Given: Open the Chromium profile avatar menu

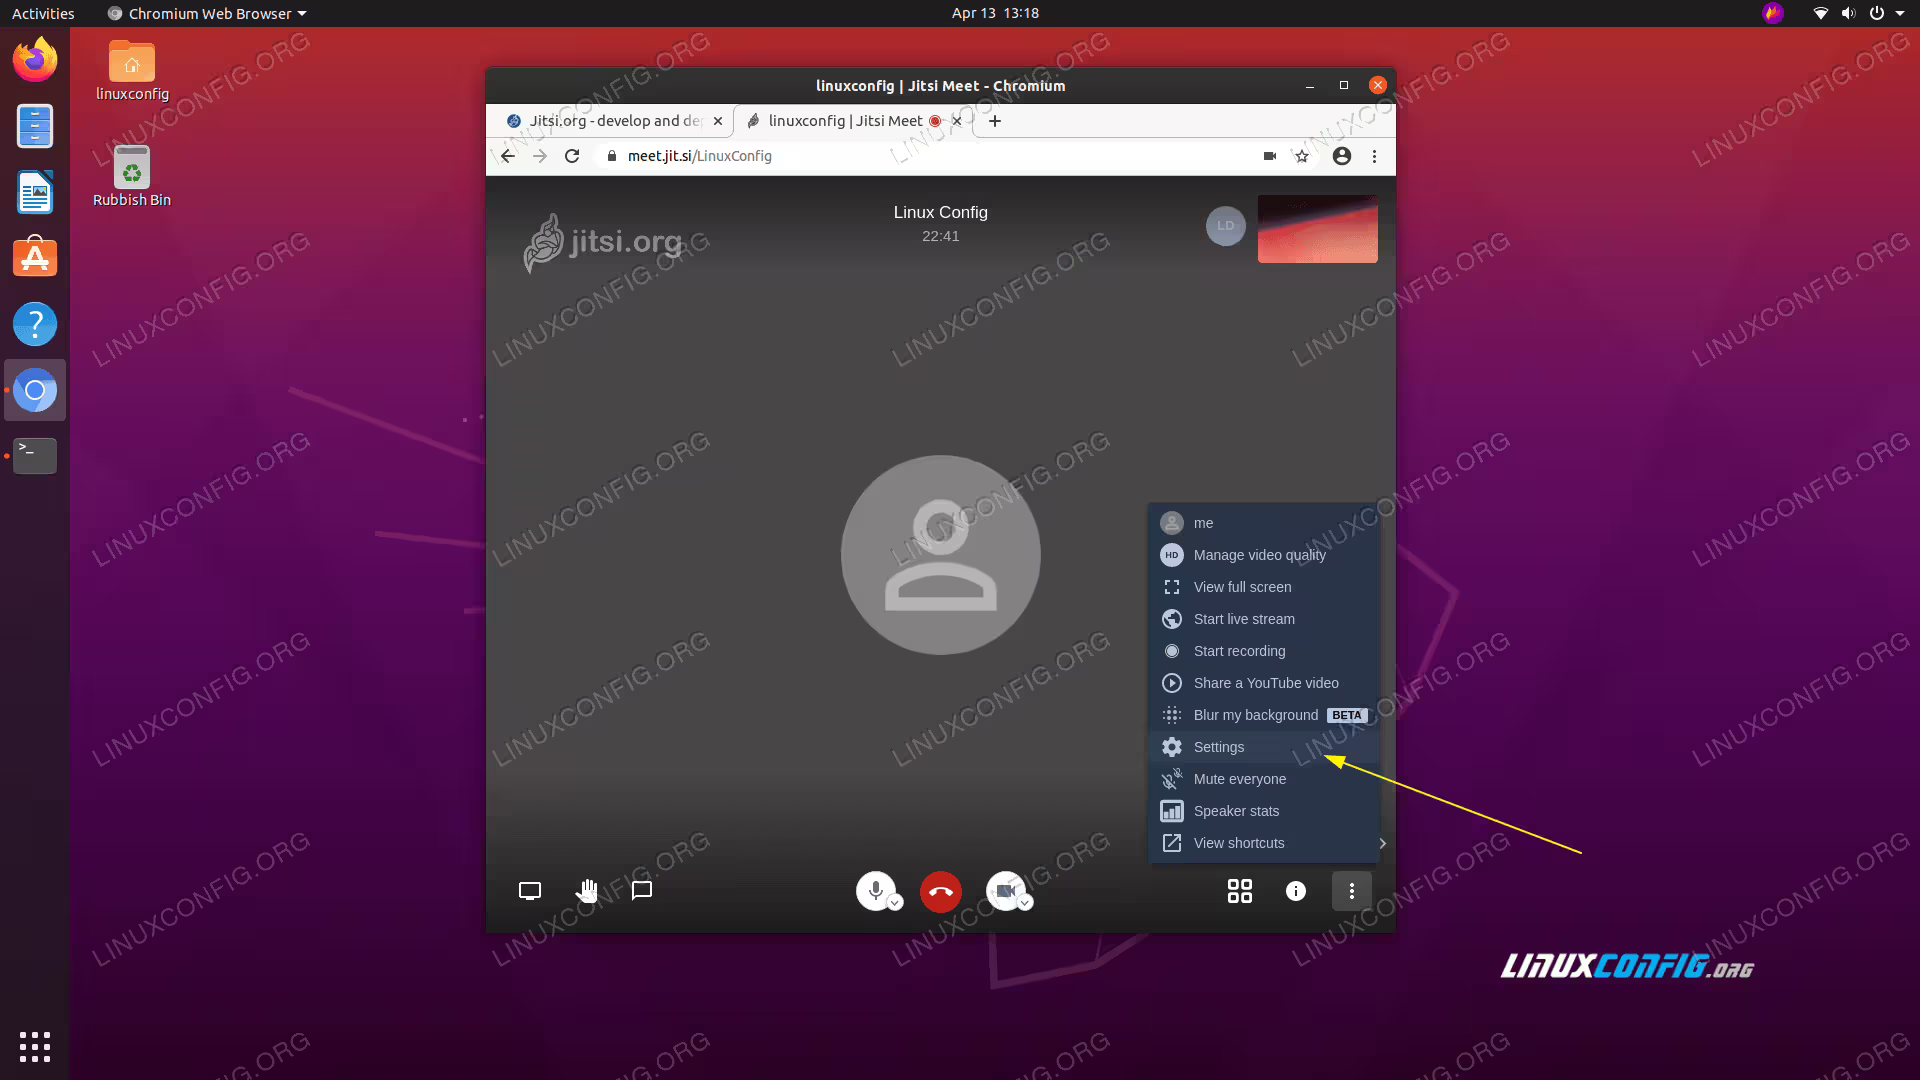Looking at the screenshot, I should coord(1342,156).
